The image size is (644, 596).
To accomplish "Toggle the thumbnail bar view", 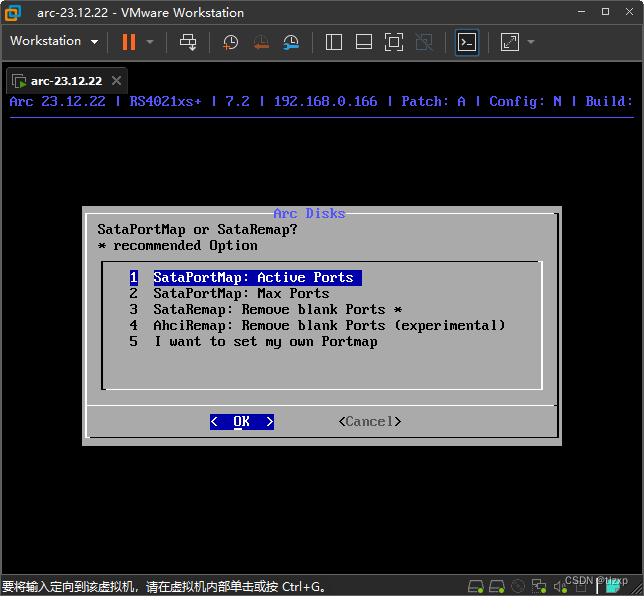I will pos(364,42).
